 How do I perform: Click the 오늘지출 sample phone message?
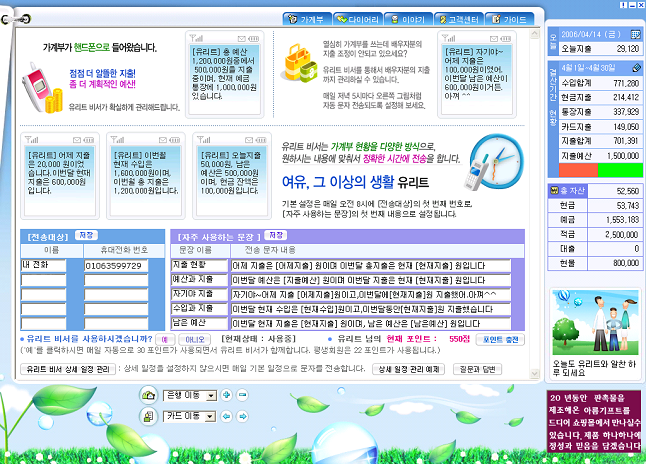pyautogui.click(x=232, y=176)
